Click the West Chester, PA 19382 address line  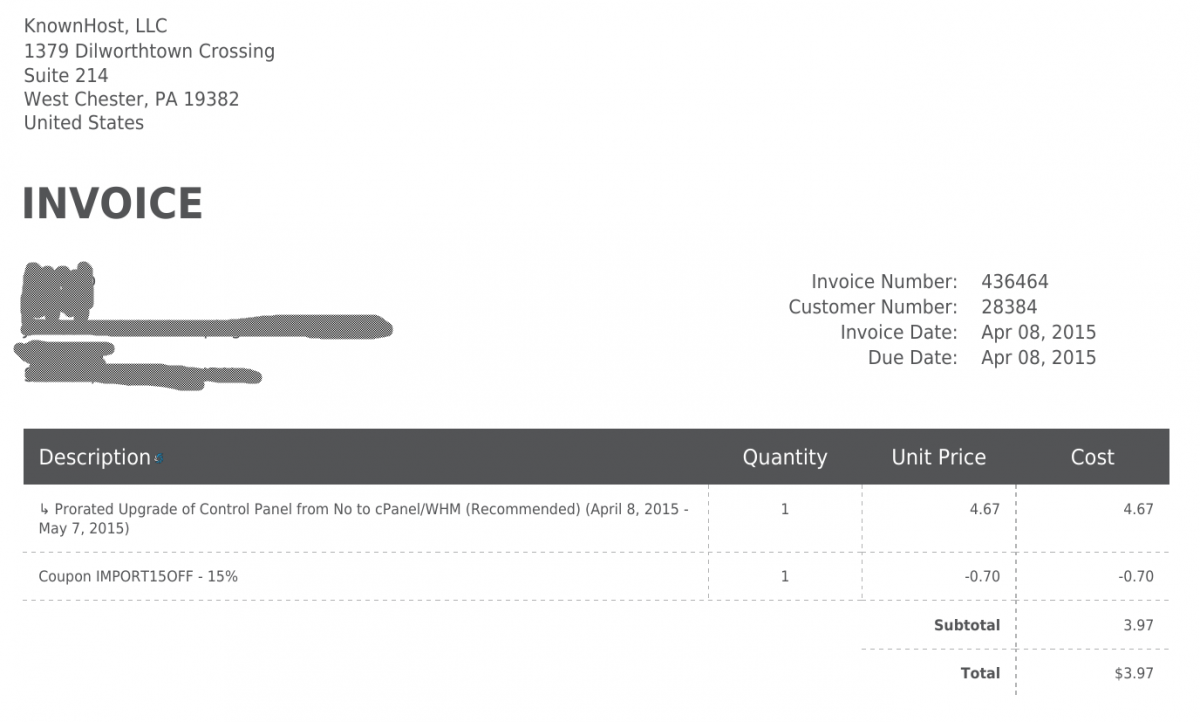coord(131,99)
